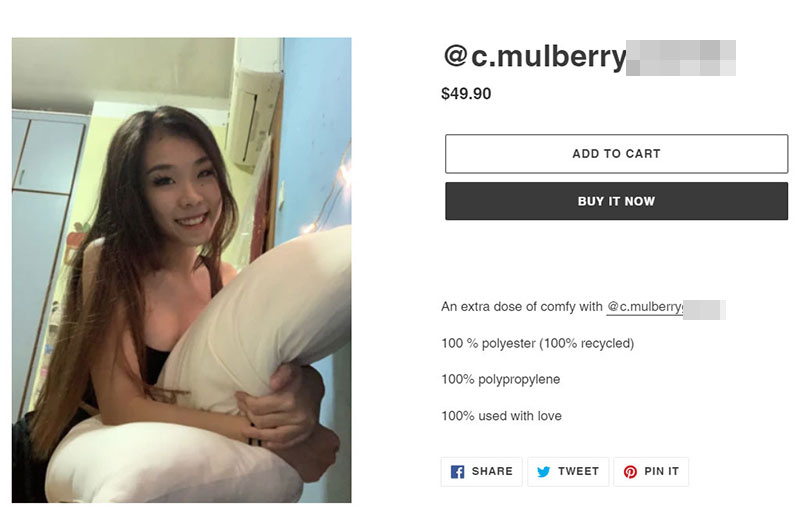Click the air conditioner in the photo
Viewport: 800px width, 514px height.
tap(254, 117)
